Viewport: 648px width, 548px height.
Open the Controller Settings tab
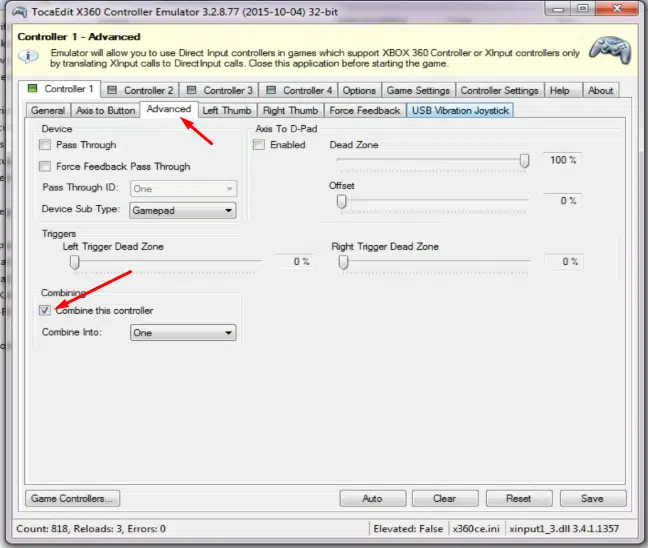point(499,90)
